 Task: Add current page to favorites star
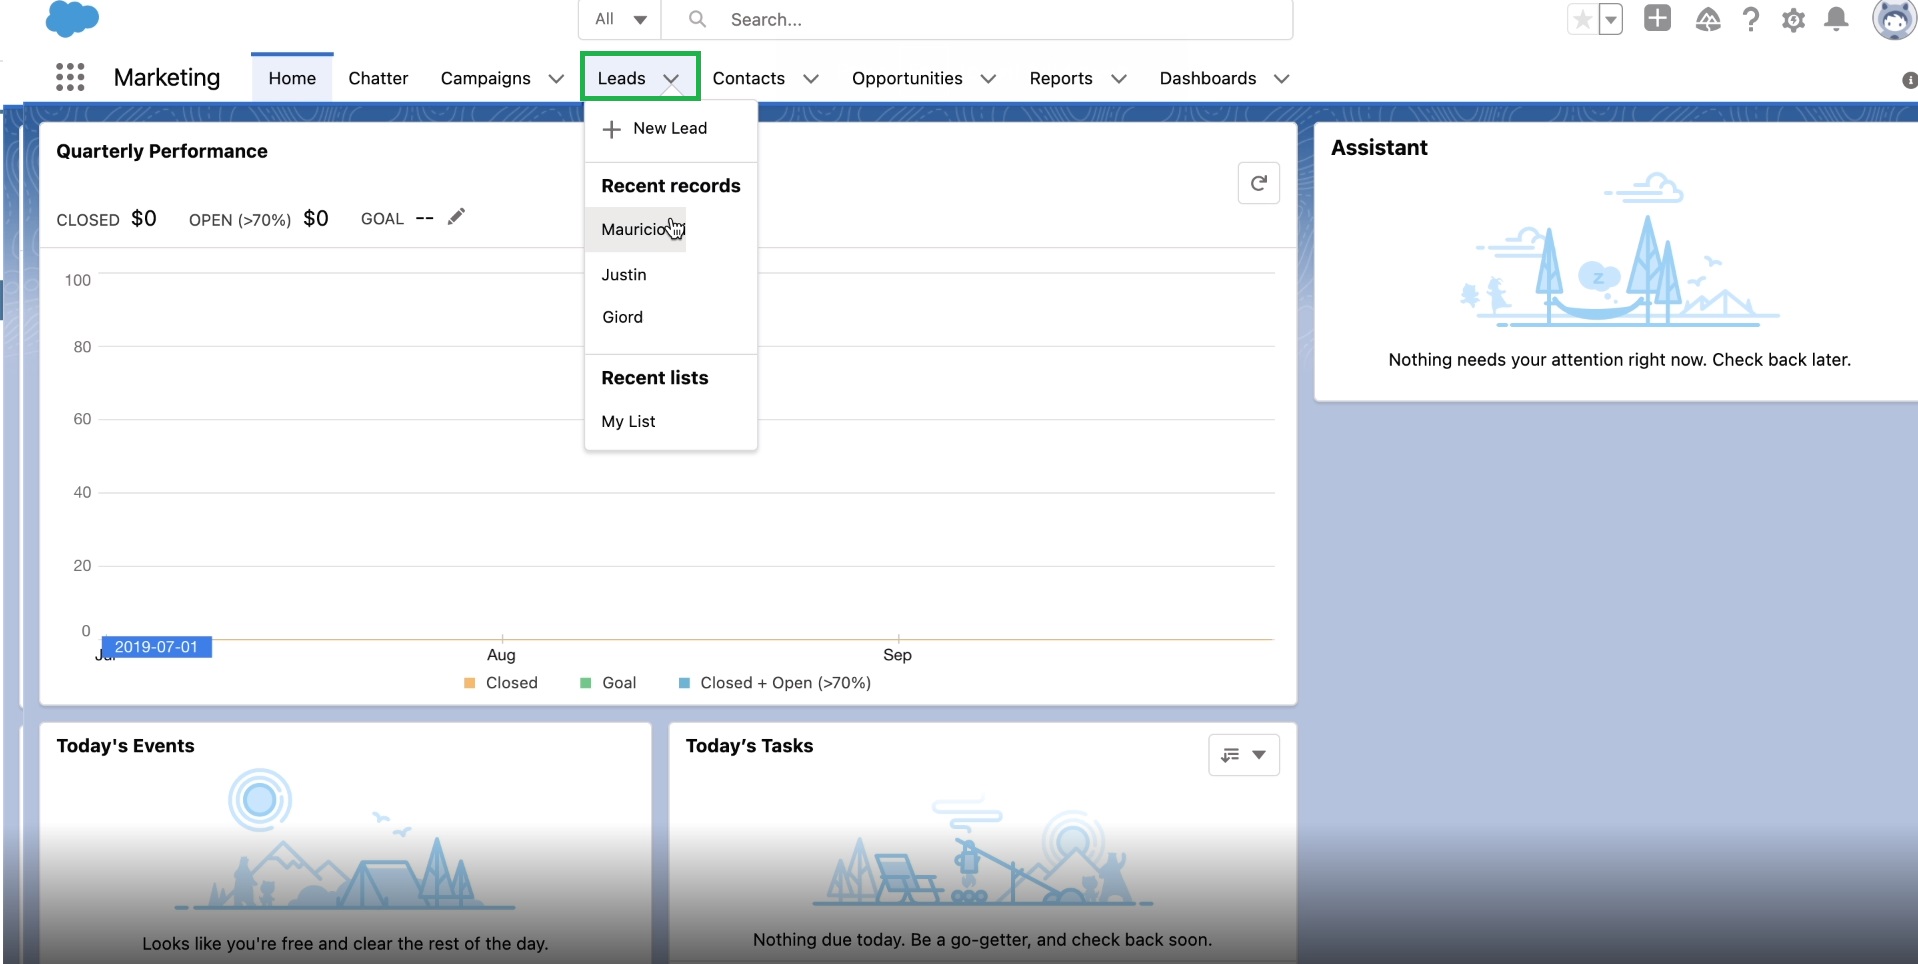point(1582,19)
